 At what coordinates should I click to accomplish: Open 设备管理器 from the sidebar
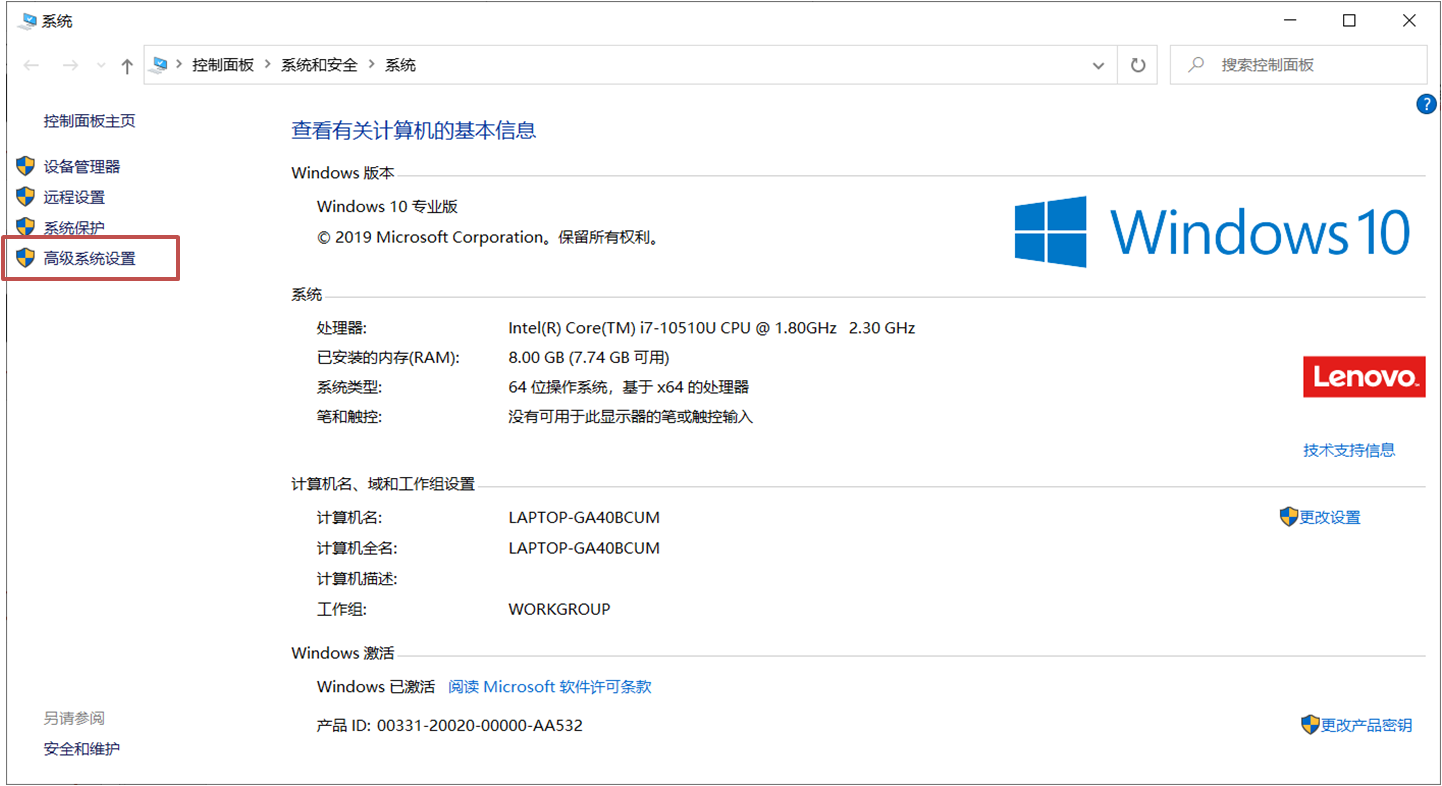tap(82, 167)
